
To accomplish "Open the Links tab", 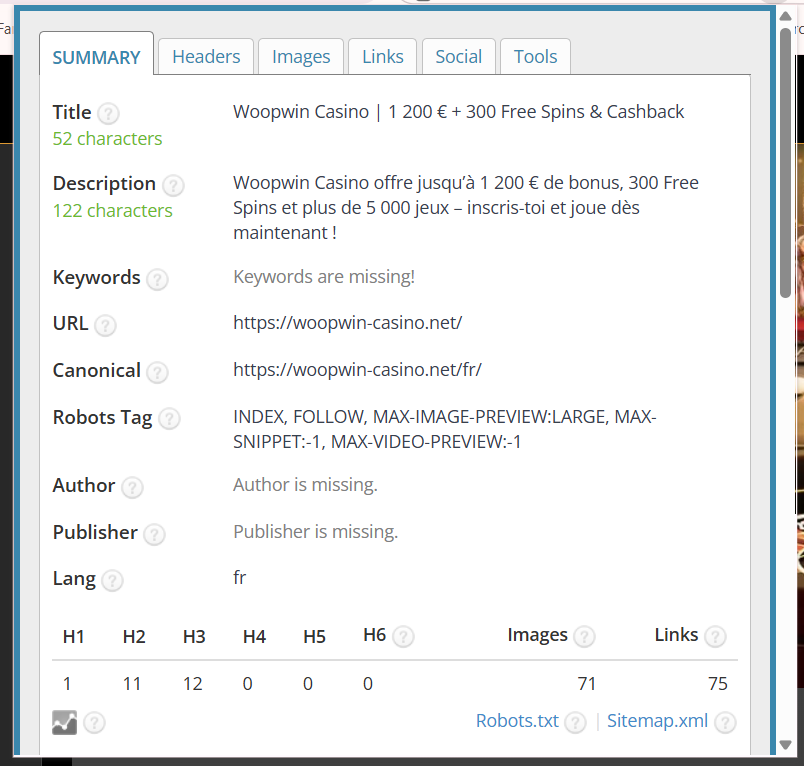I will (383, 56).
